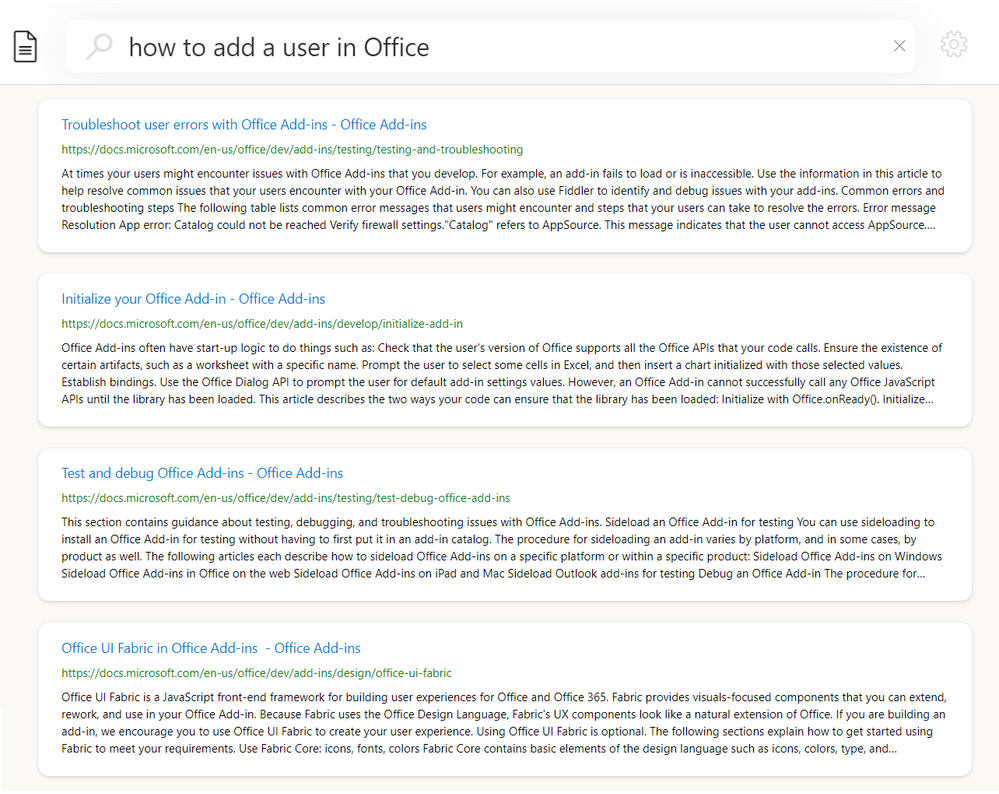Select the snippet beginning 'At times your users might encounter'

pyautogui.click(x=503, y=199)
